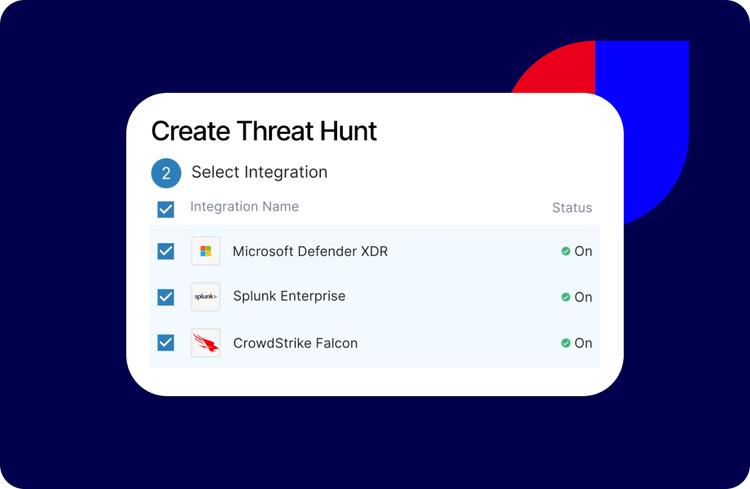Viewport: 750px width, 489px height.
Task: Click the Select Integration step label
Action: point(259,172)
